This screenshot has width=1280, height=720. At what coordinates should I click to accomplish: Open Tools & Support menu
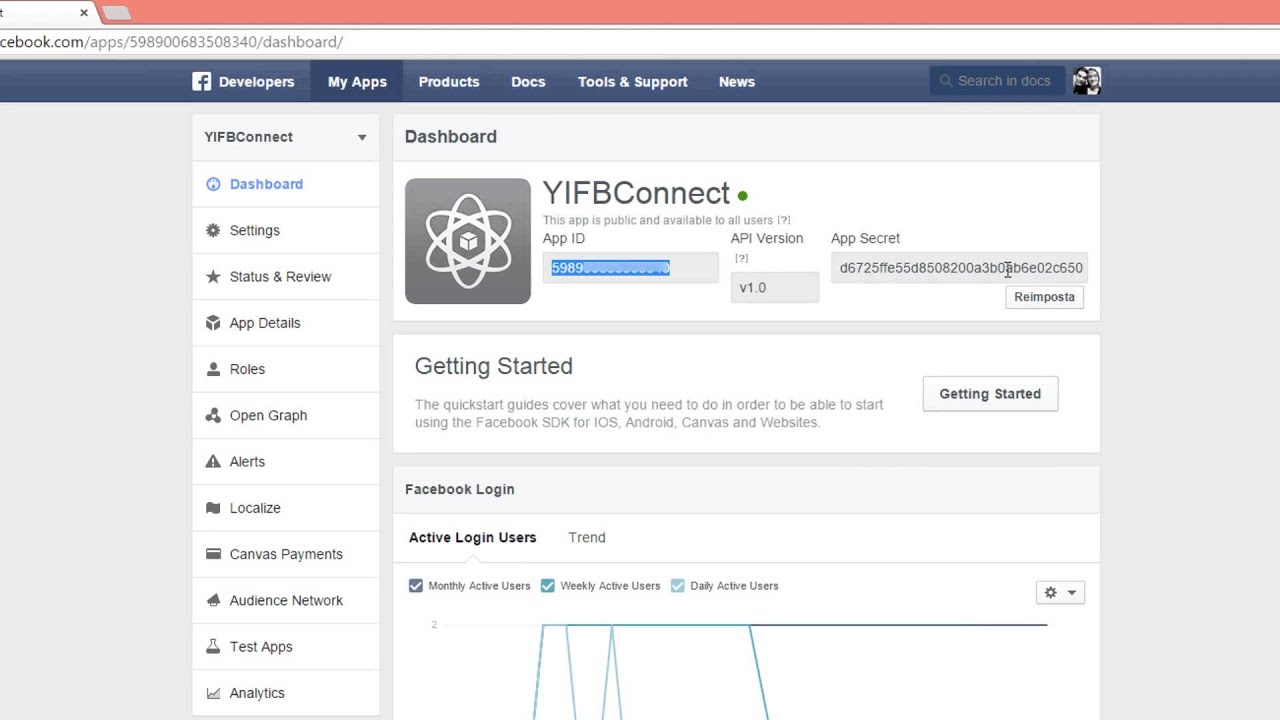pos(633,82)
